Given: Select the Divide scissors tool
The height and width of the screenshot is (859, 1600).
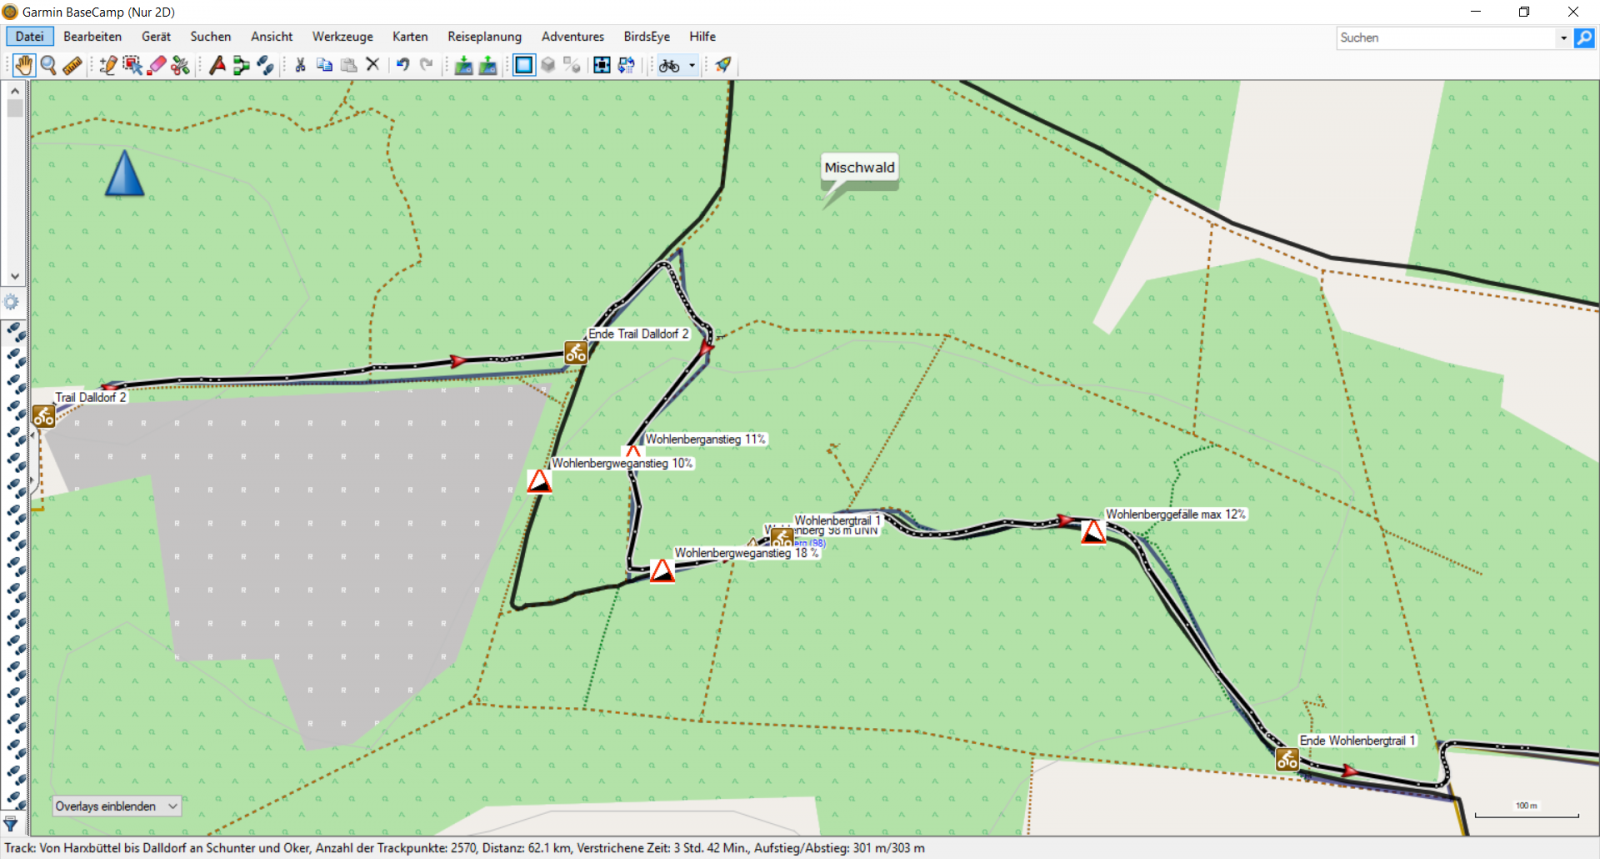Looking at the screenshot, I should click(180, 65).
